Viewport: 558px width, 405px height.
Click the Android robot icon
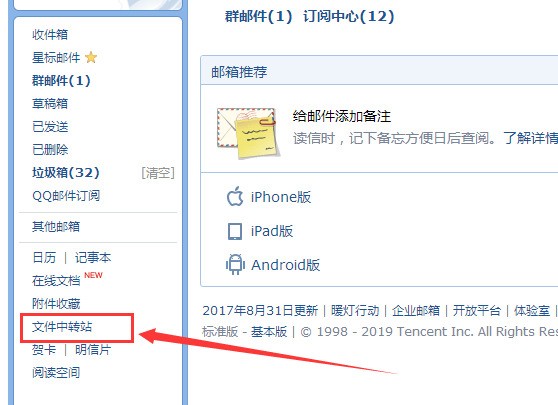click(235, 264)
